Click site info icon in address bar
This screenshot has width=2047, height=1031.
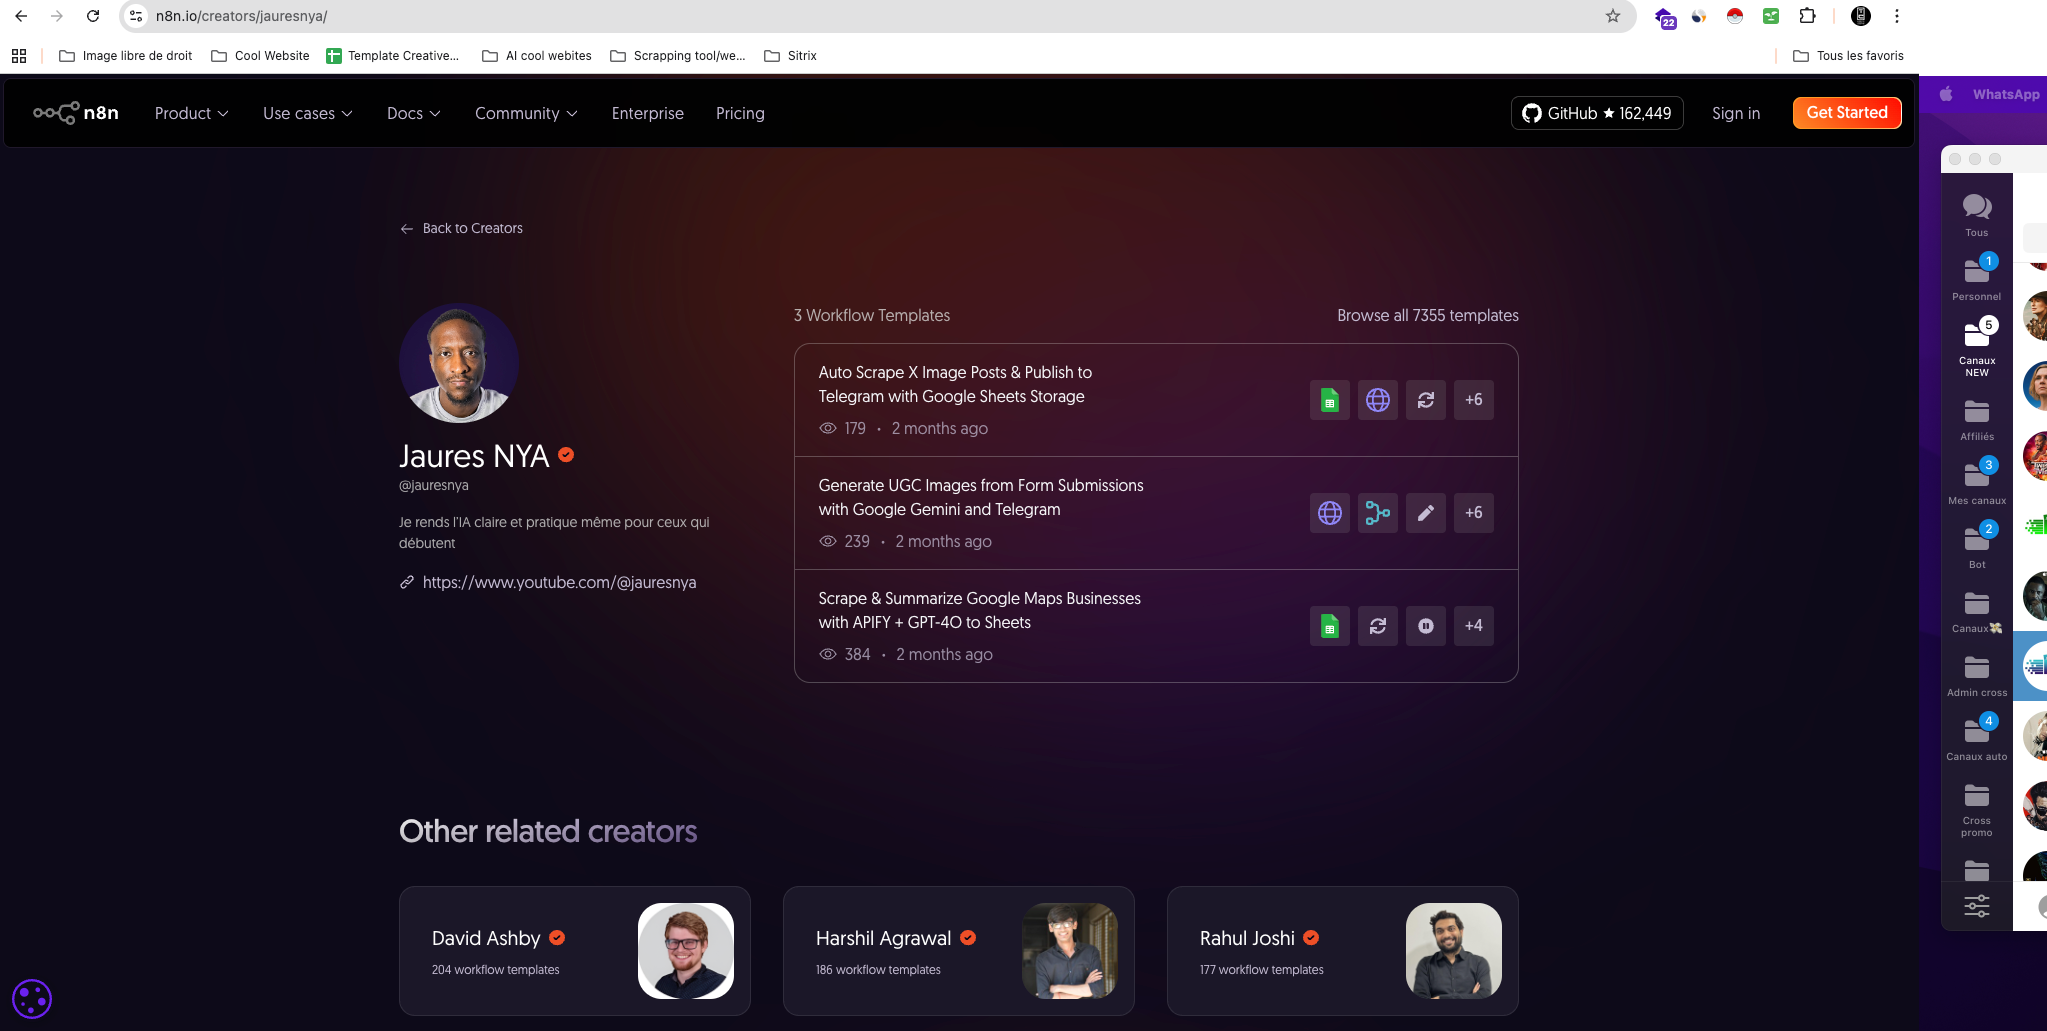click(x=137, y=16)
